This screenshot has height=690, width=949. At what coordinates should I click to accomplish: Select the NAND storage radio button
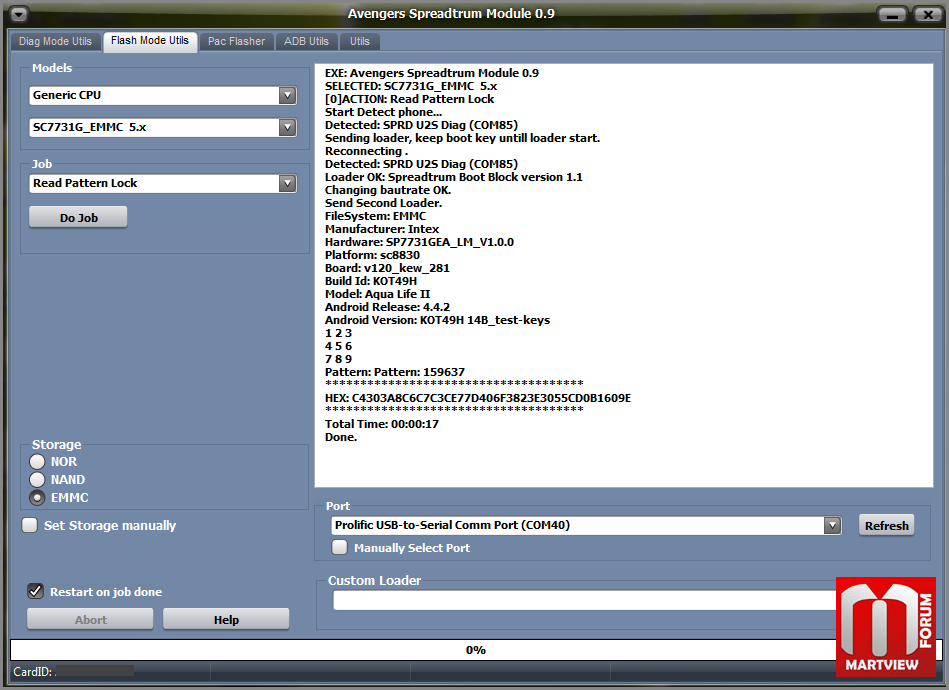tap(37, 479)
